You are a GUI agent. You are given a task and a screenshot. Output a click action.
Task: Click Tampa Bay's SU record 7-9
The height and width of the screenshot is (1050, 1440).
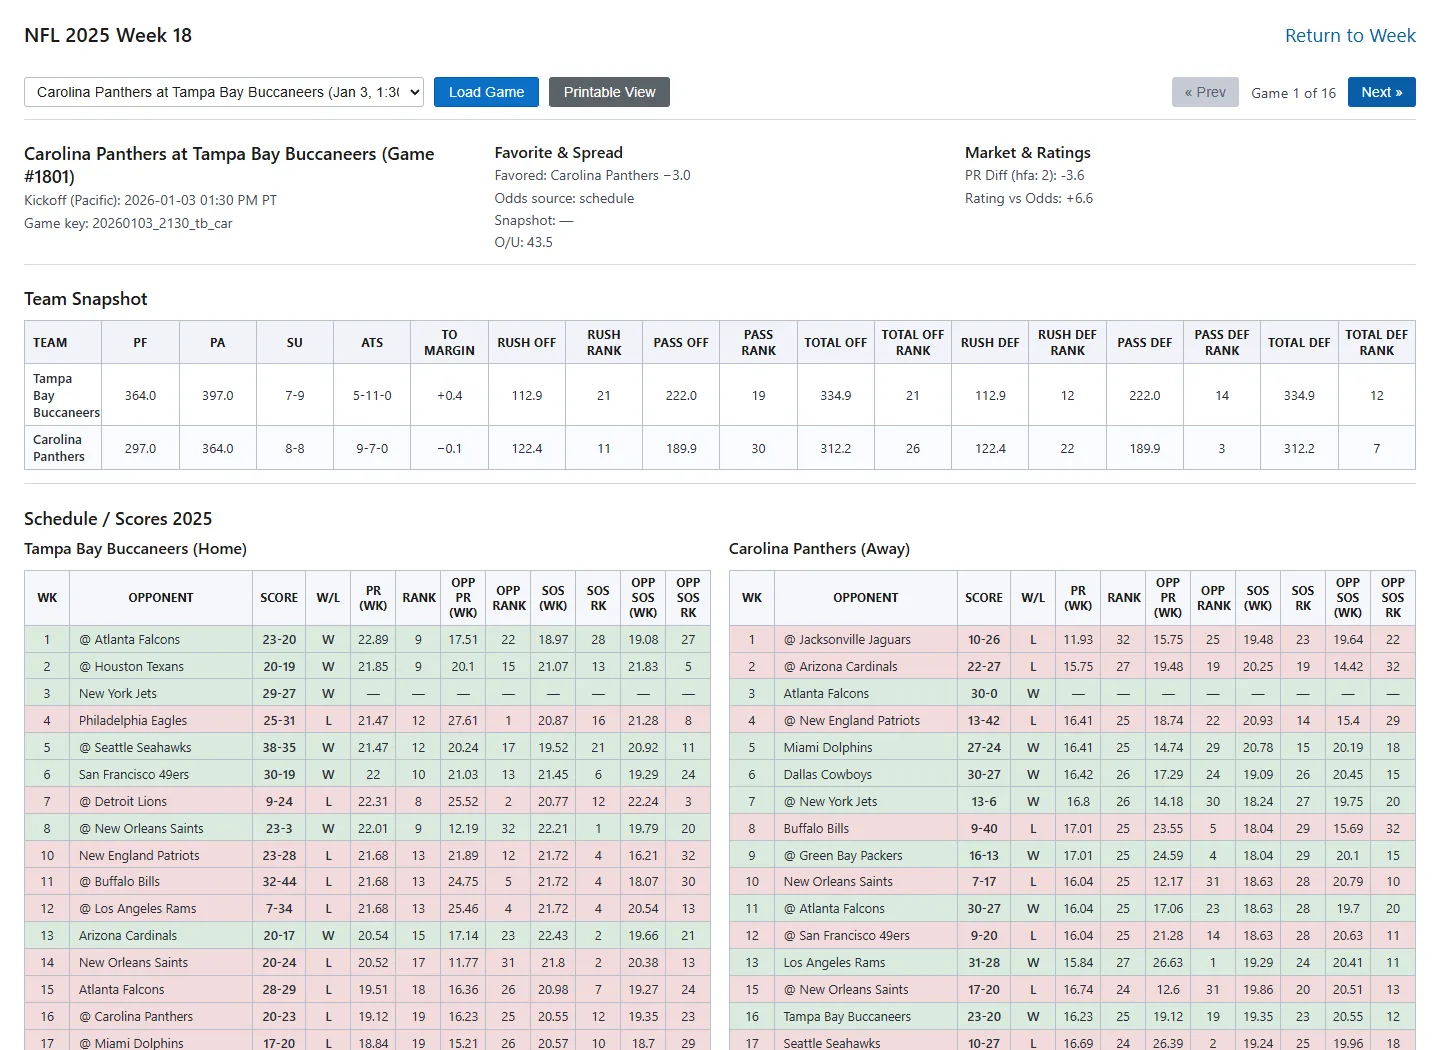(294, 395)
